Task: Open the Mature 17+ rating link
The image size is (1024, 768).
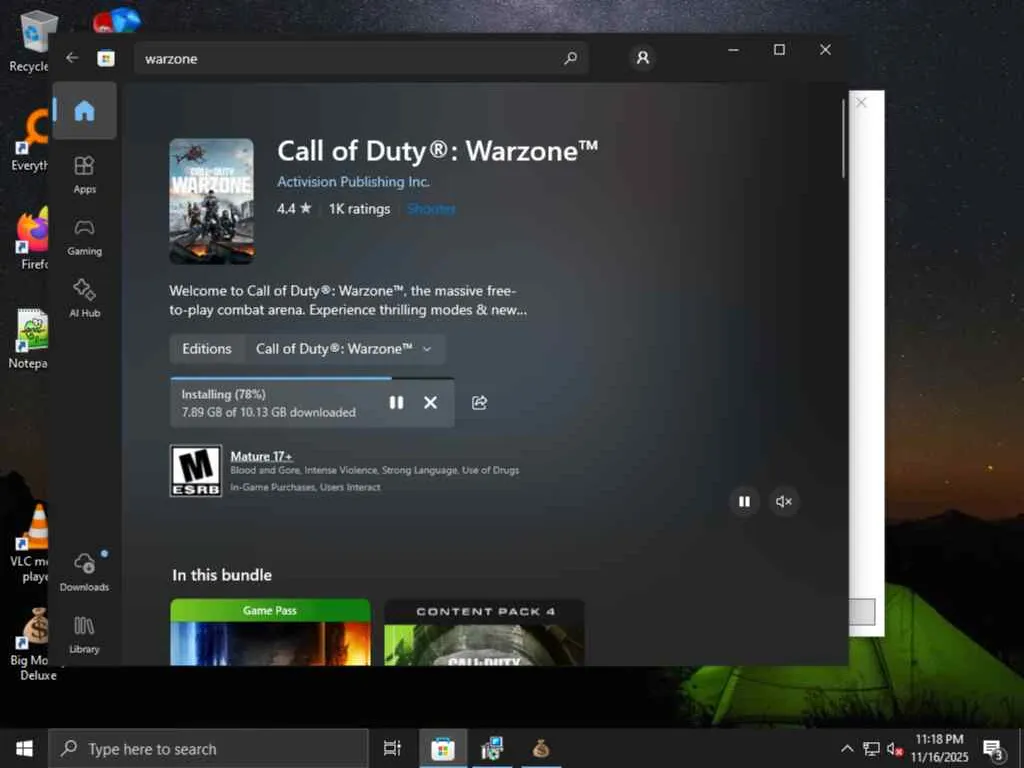Action: pos(261,456)
